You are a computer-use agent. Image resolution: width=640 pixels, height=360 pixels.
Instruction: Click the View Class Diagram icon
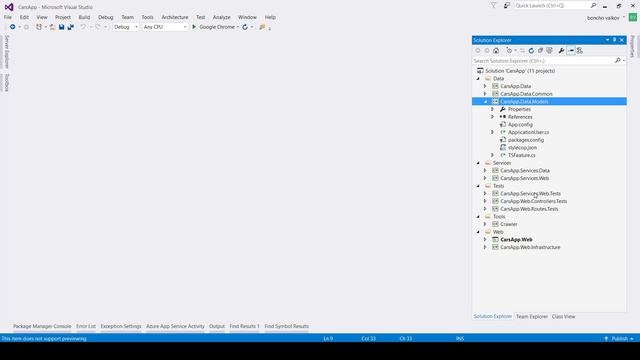[x=580, y=51]
